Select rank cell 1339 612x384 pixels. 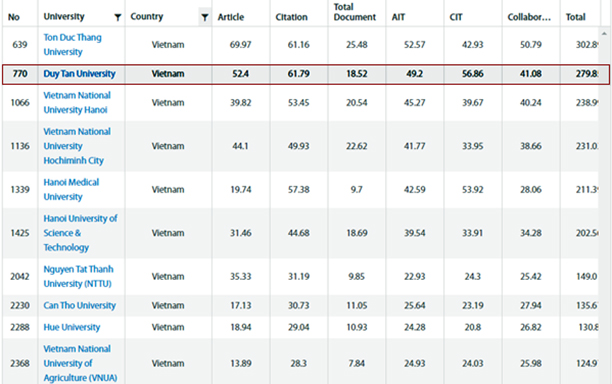point(20,189)
